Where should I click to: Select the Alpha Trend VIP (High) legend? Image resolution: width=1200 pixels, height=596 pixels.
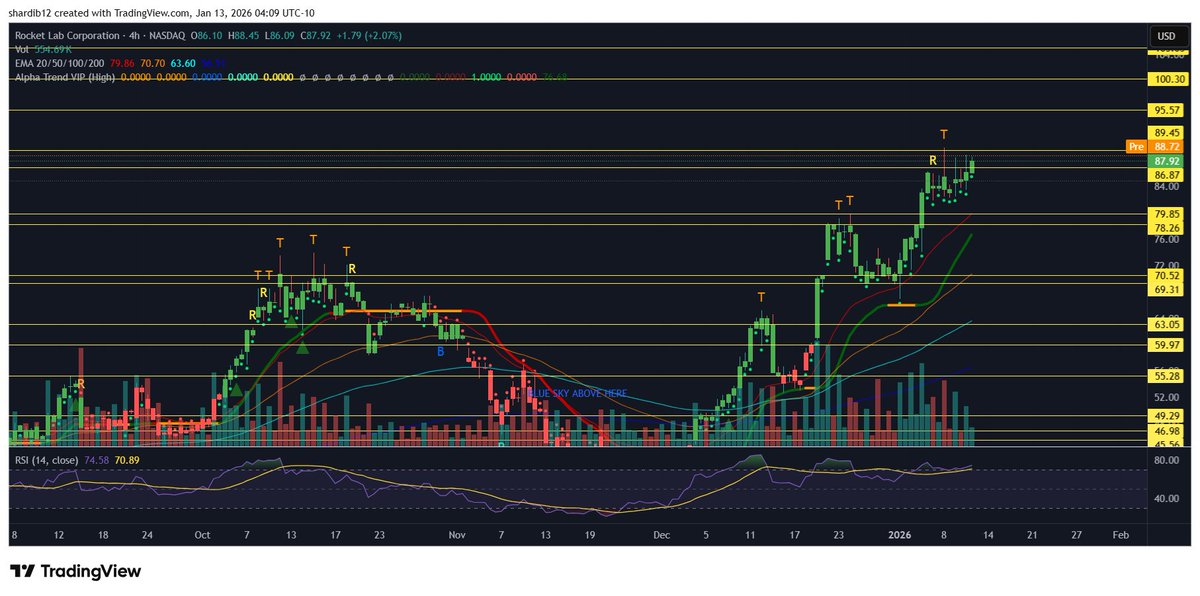coord(64,75)
